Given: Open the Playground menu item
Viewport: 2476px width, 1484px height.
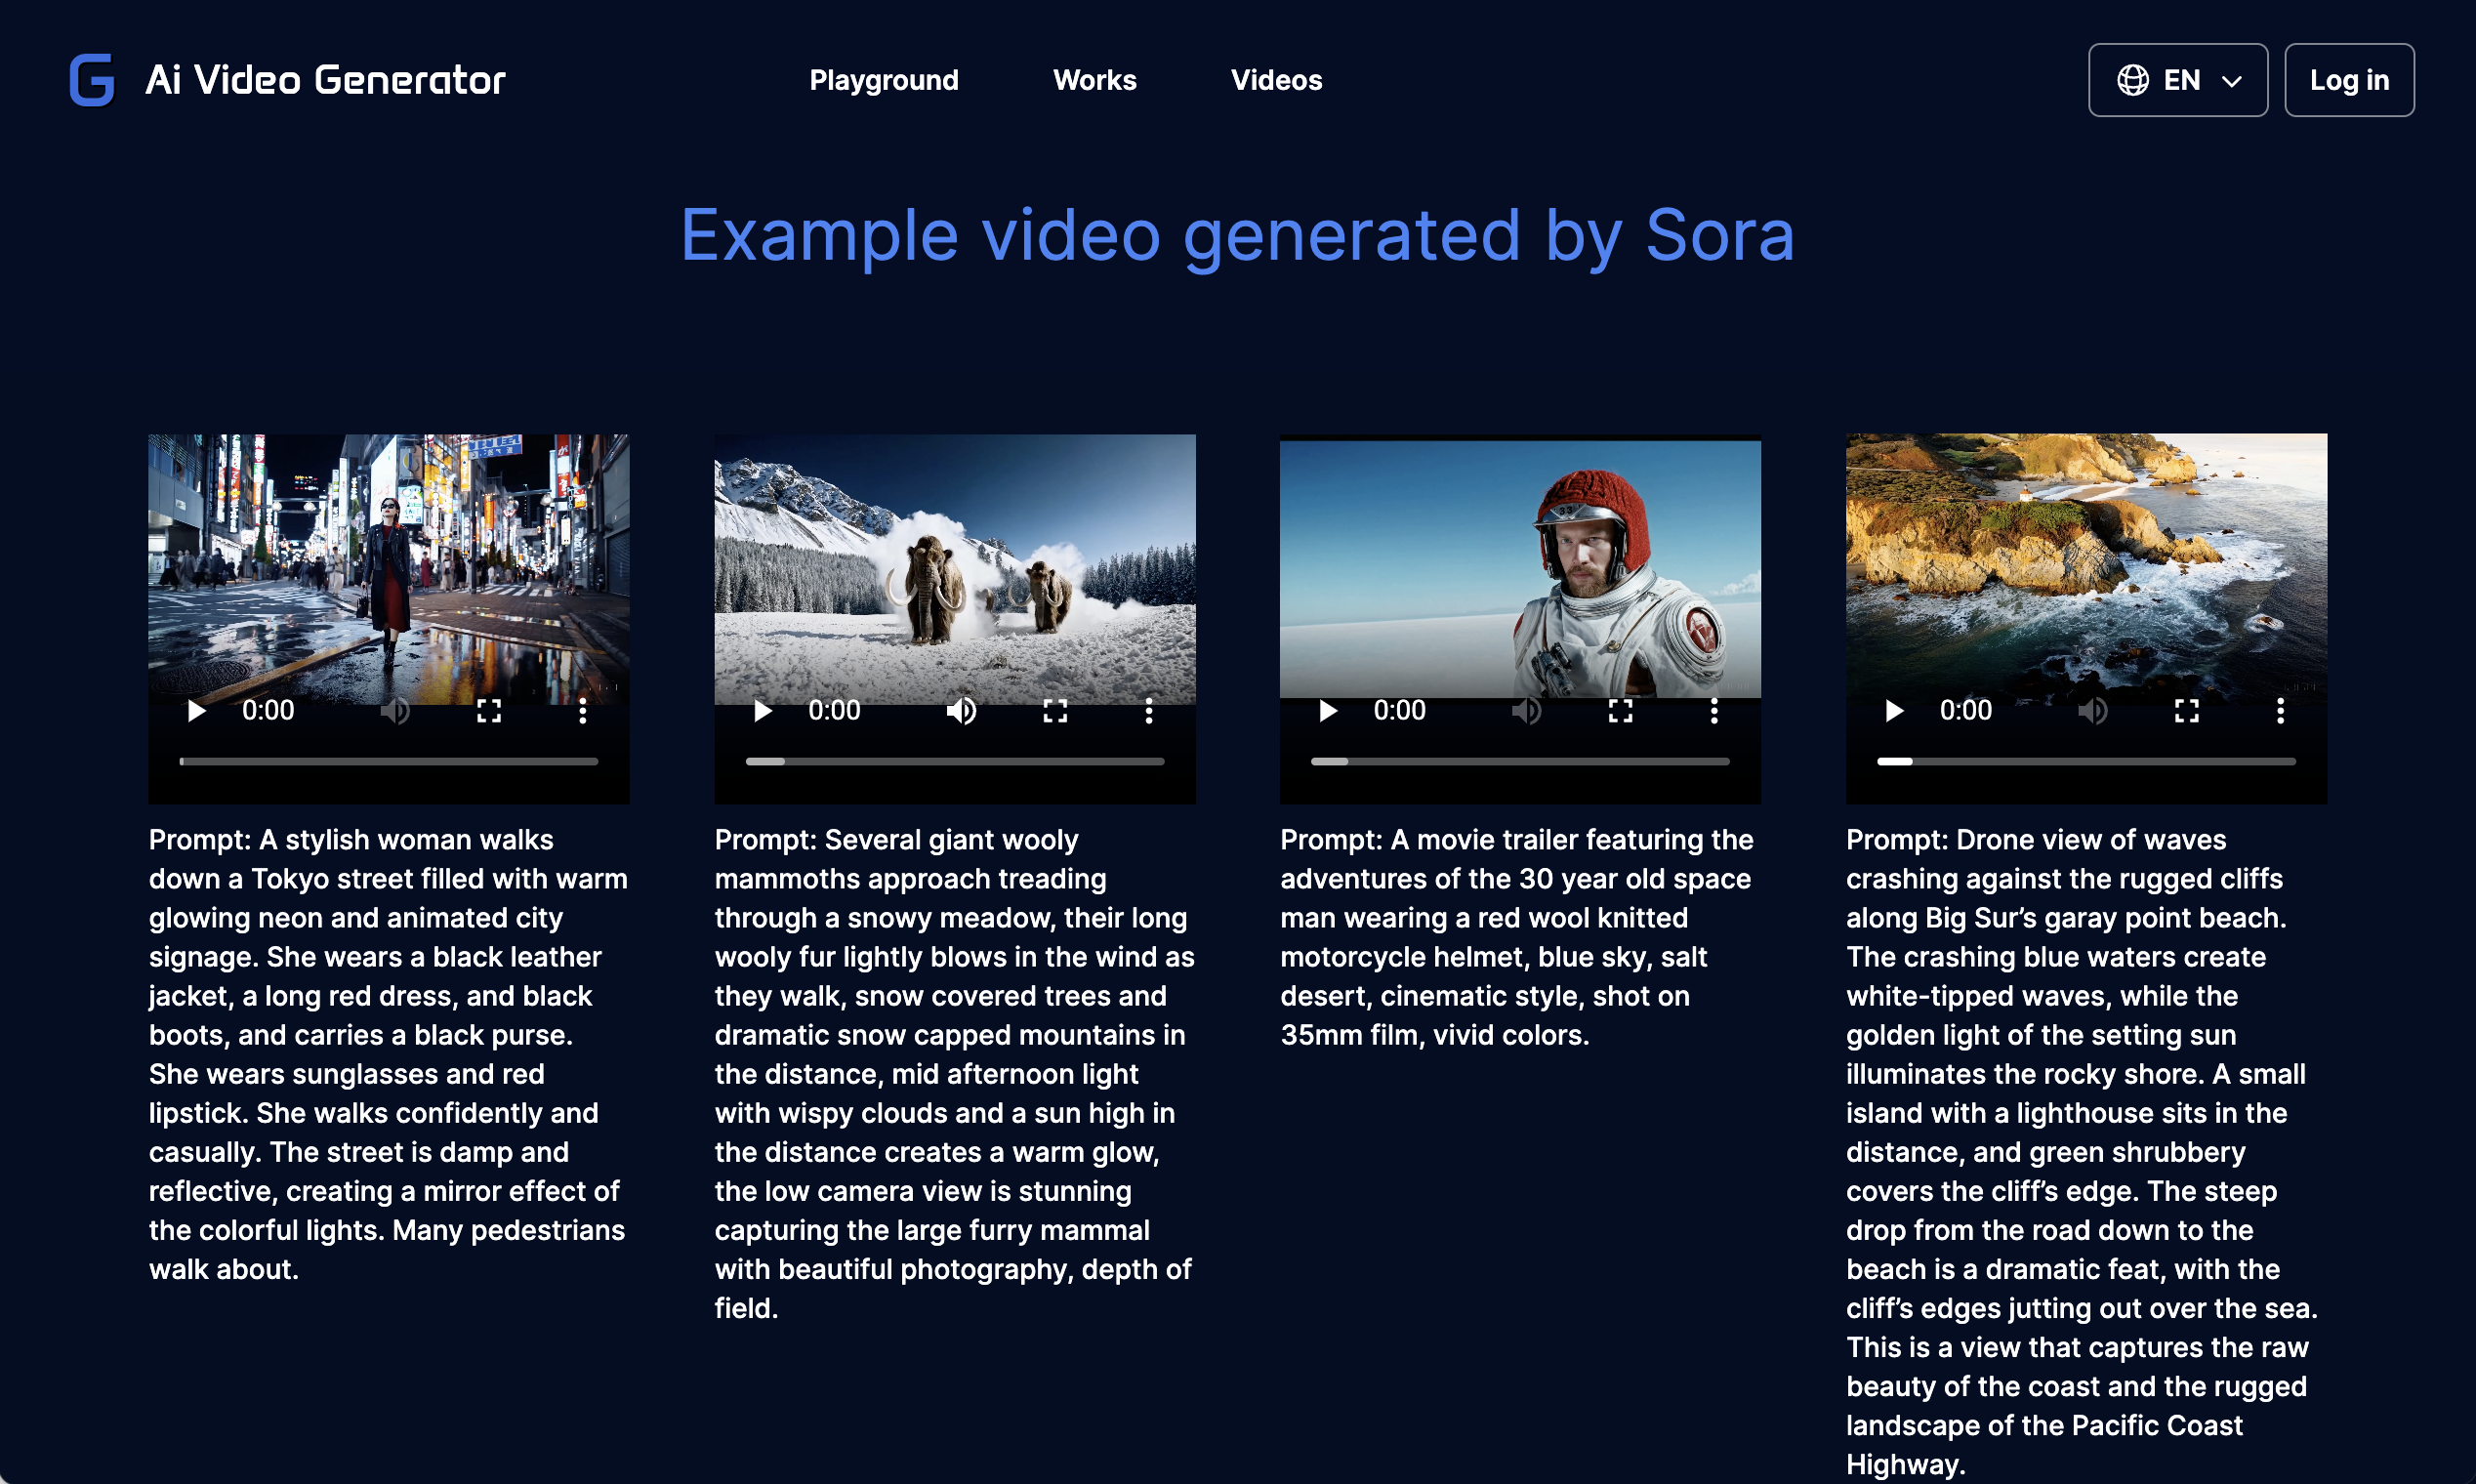Looking at the screenshot, I should [884, 80].
